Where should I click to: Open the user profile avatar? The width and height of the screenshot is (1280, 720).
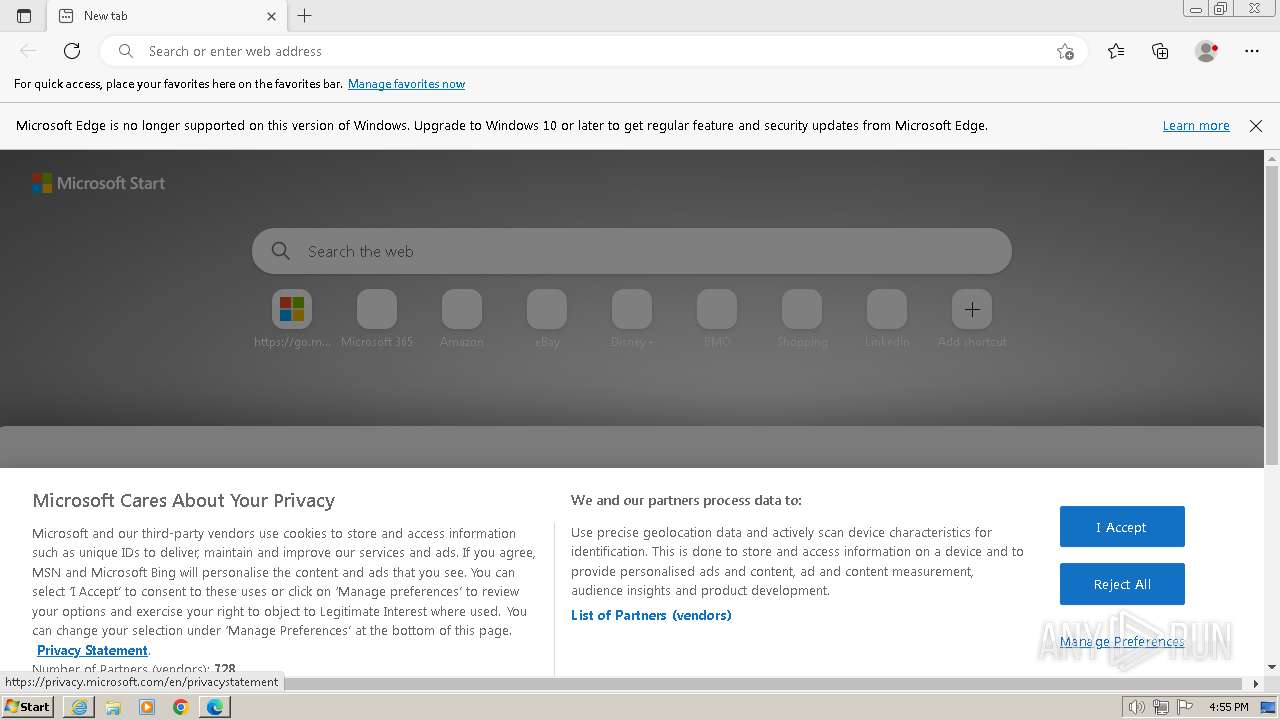coord(1206,51)
